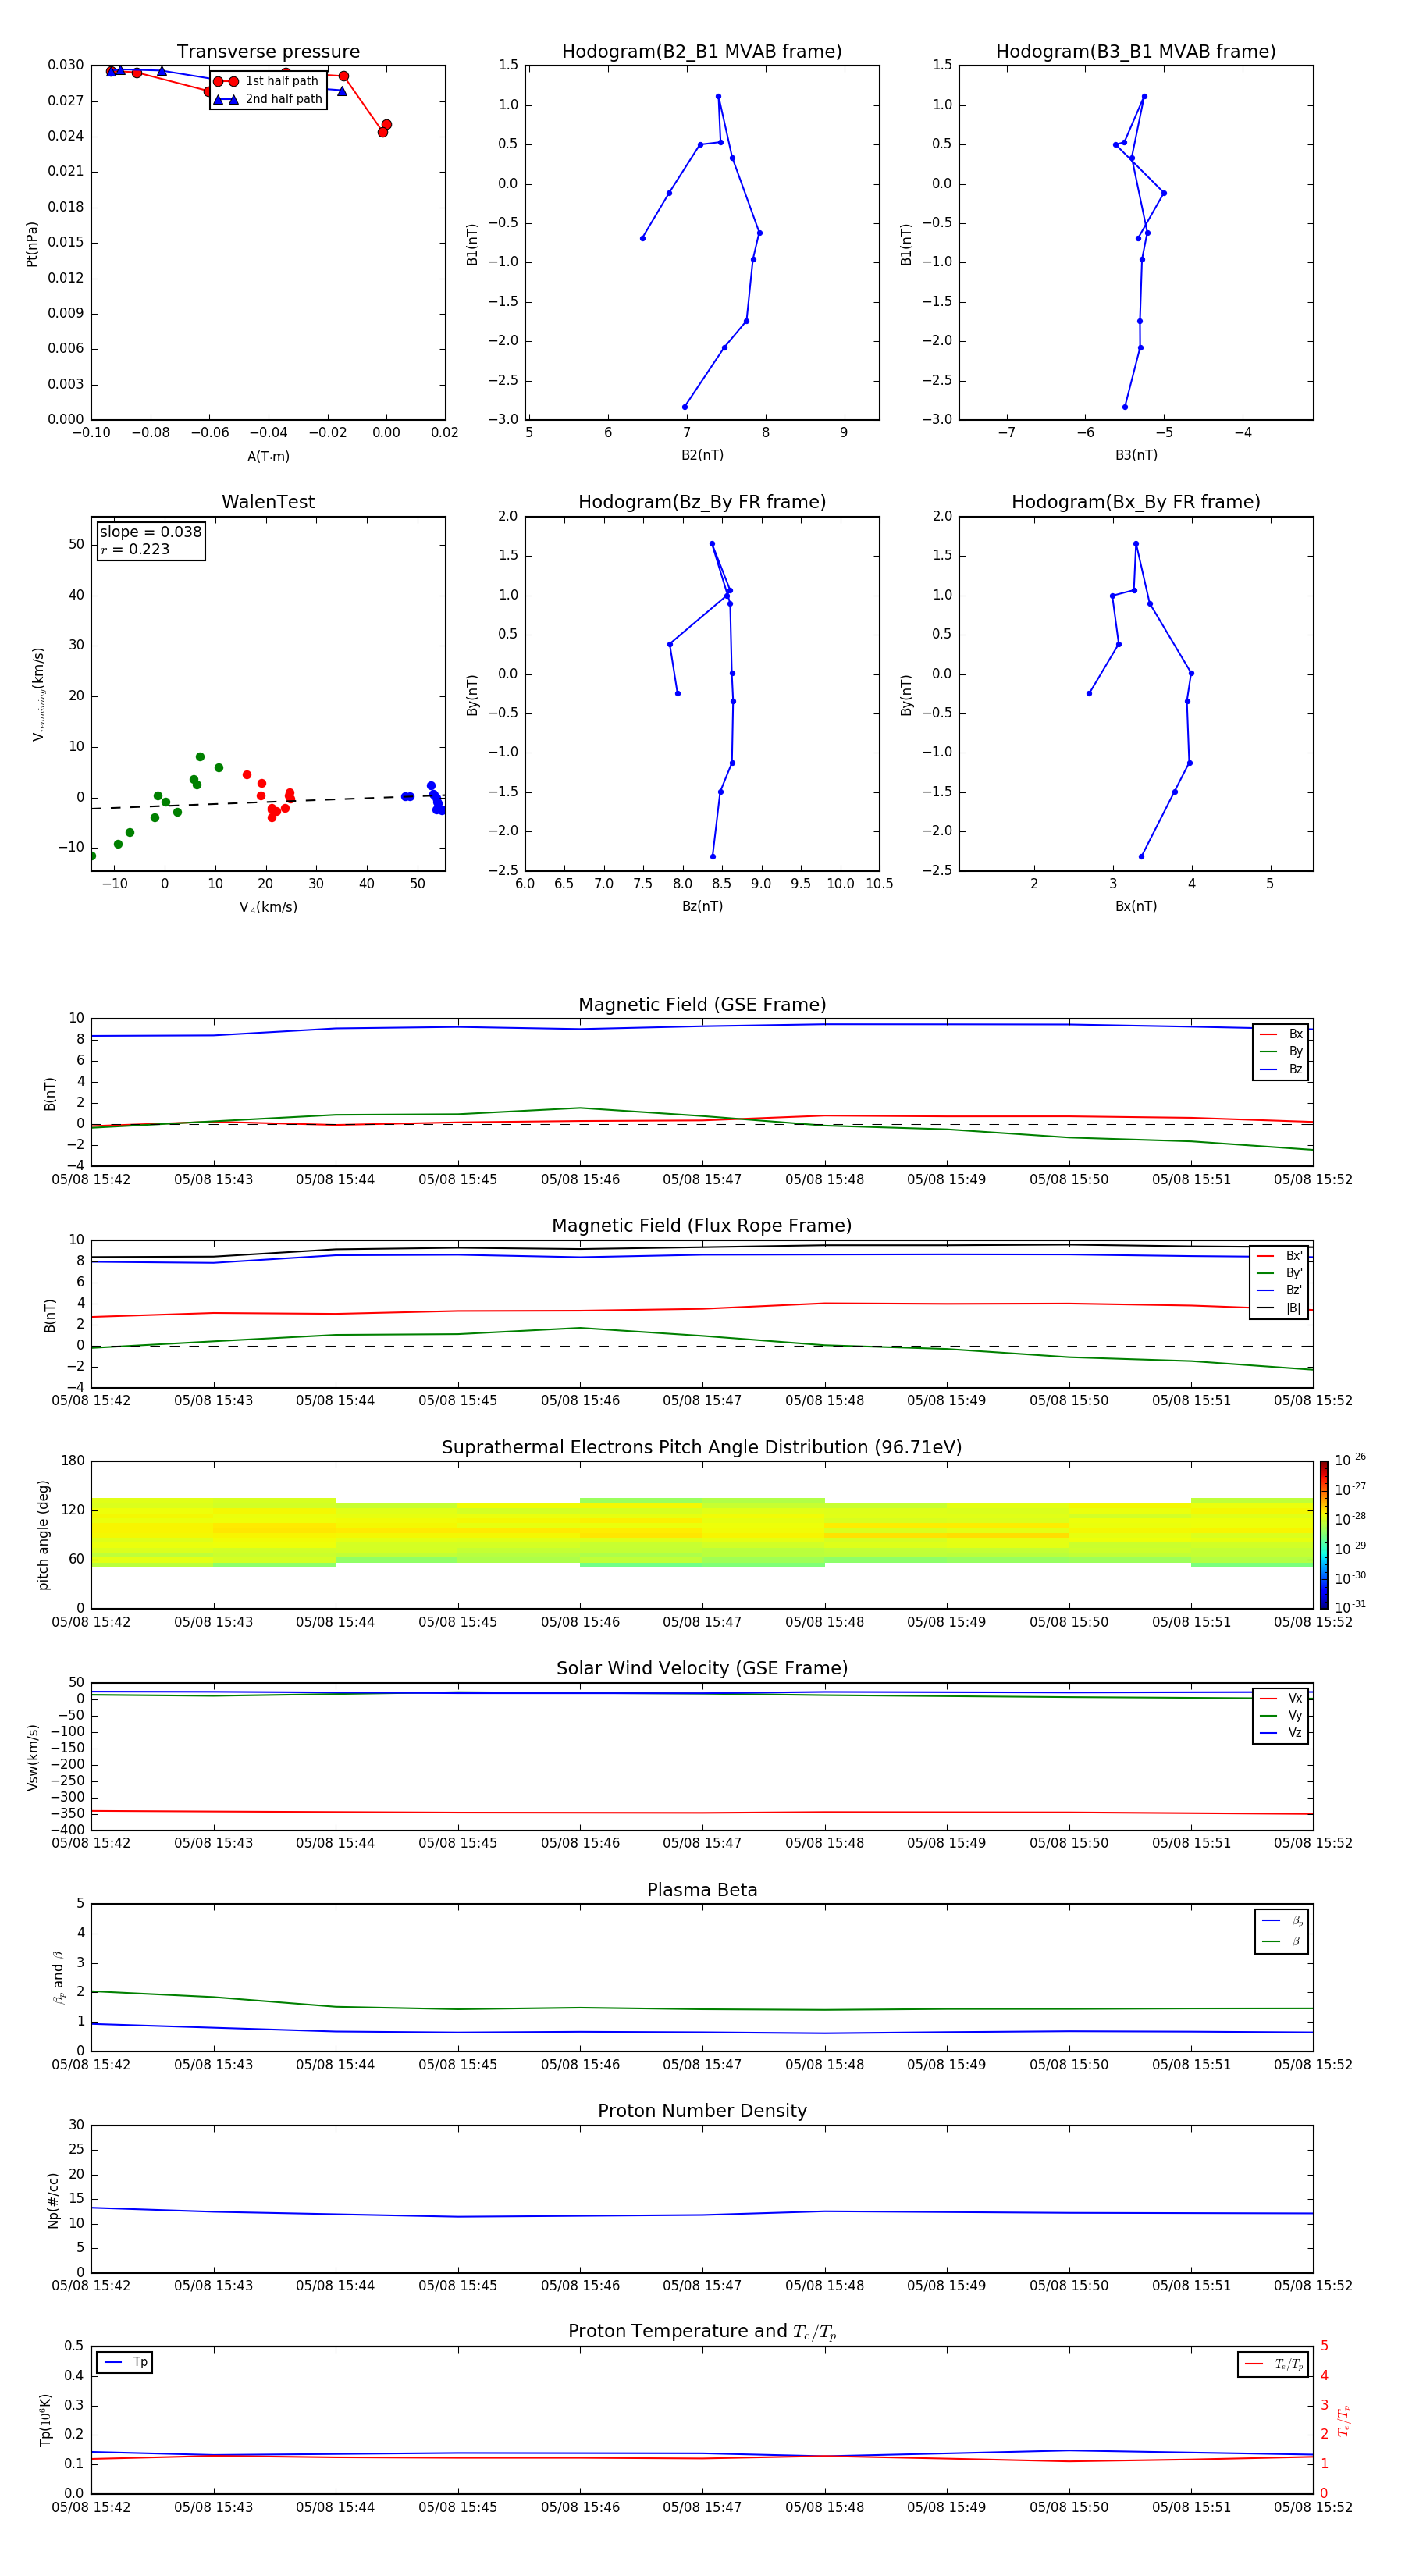Click the "Solar Wind Velocity (GSE Frame)" title
1405x2576 pixels.
point(702,1669)
